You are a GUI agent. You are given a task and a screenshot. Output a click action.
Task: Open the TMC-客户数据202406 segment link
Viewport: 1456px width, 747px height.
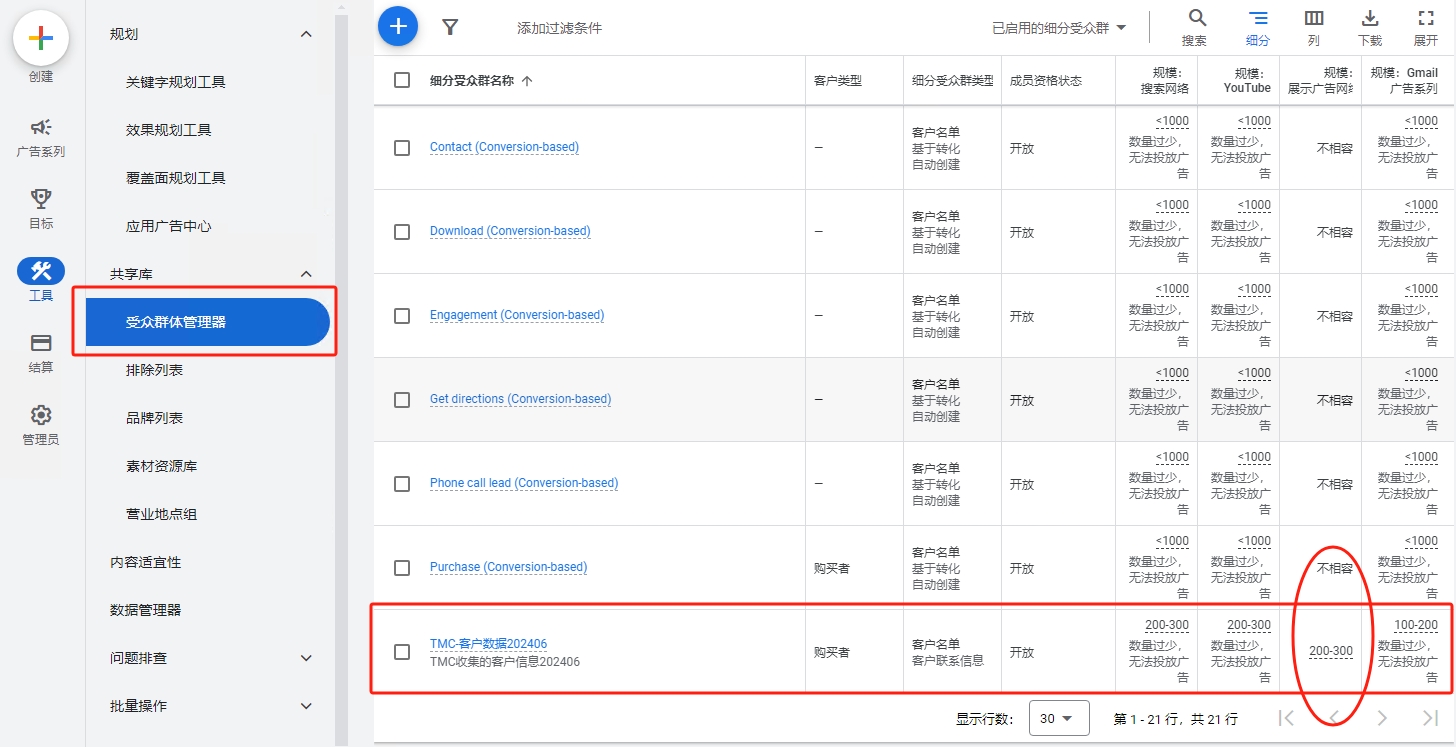pyautogui.click(x=488, y=644)
